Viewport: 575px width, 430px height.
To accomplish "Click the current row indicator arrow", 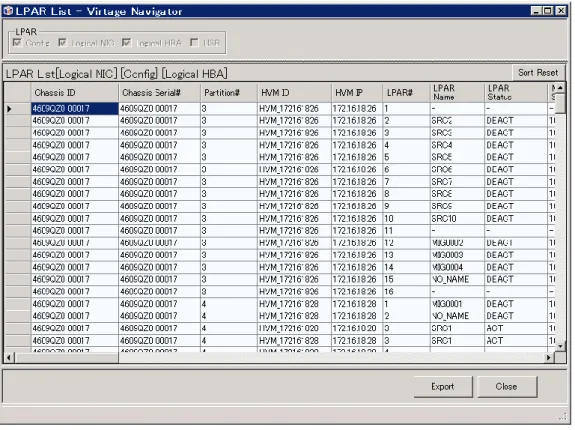I will pyautogui.click(x=10, y=109).
